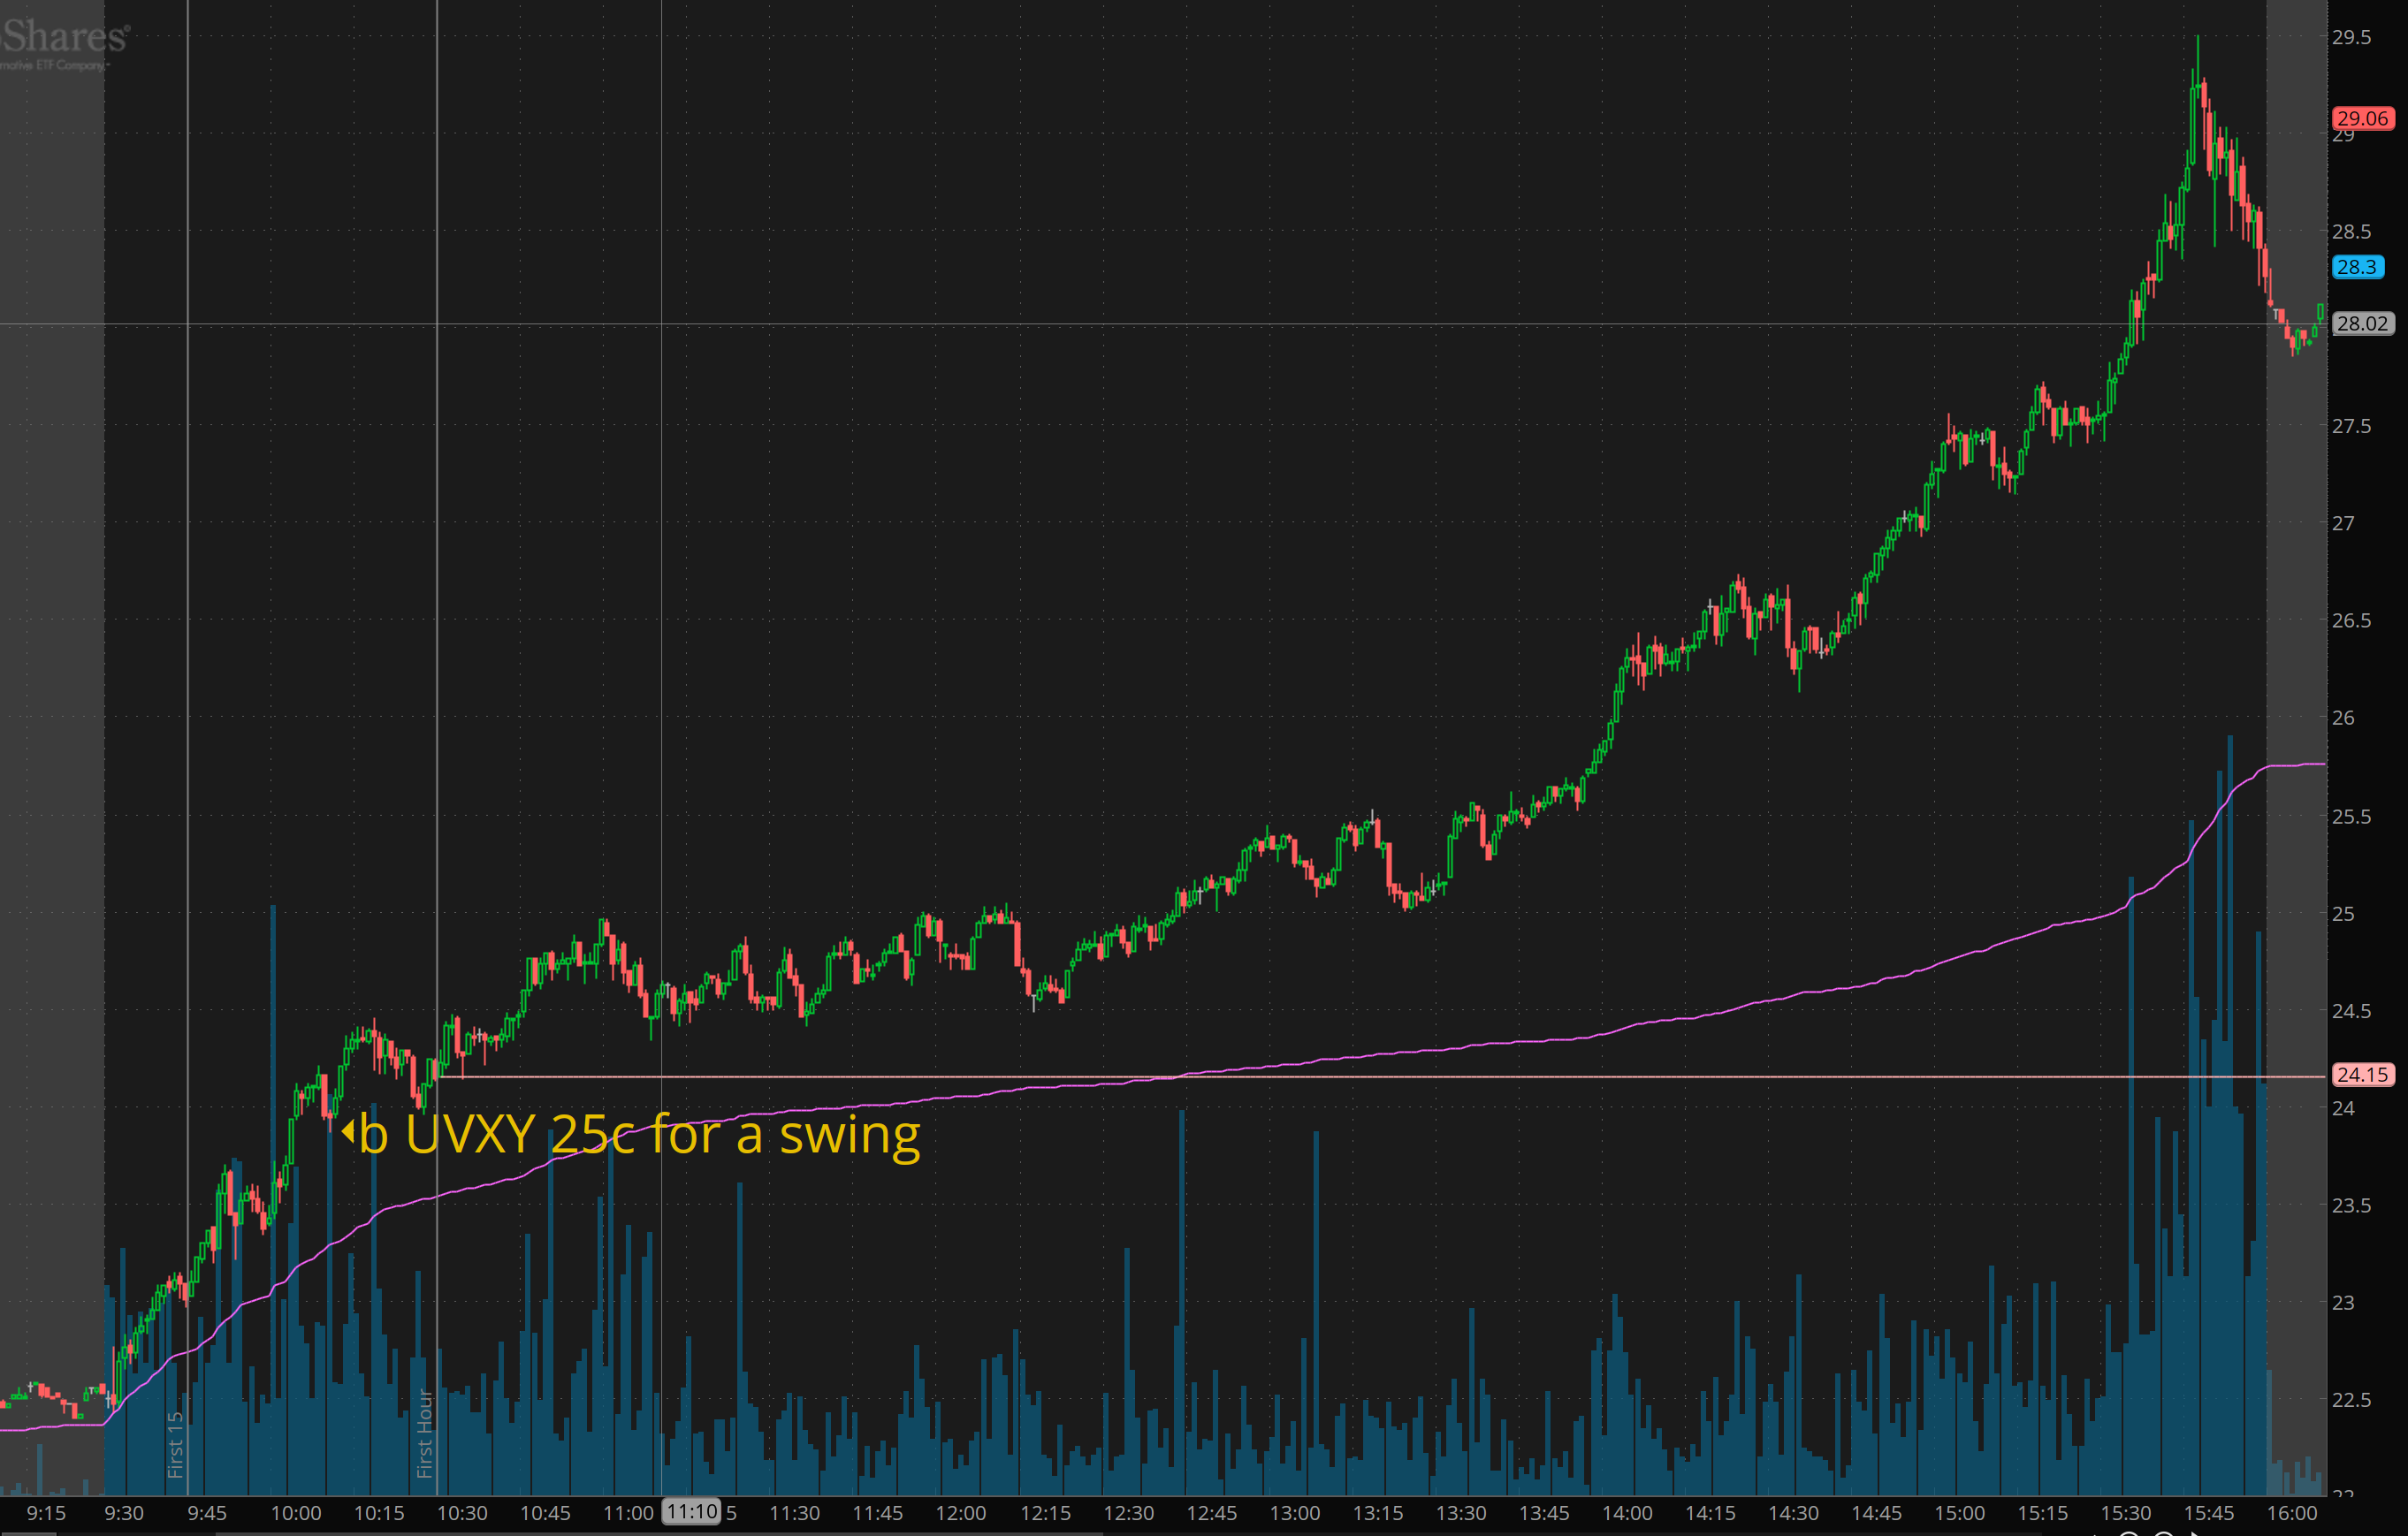Click the blue 28.3 price bubble
The height and width of the screenshot is (1536, 2408).
[2357, 267]
